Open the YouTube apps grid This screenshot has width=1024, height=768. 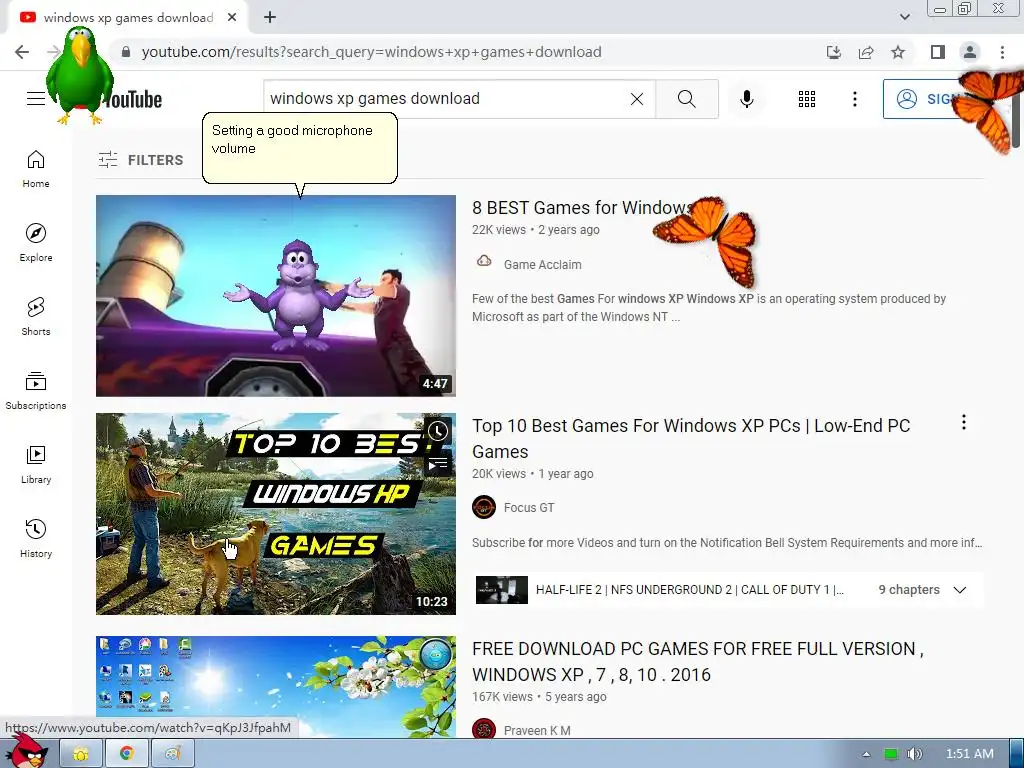click(x=807, y=99)
